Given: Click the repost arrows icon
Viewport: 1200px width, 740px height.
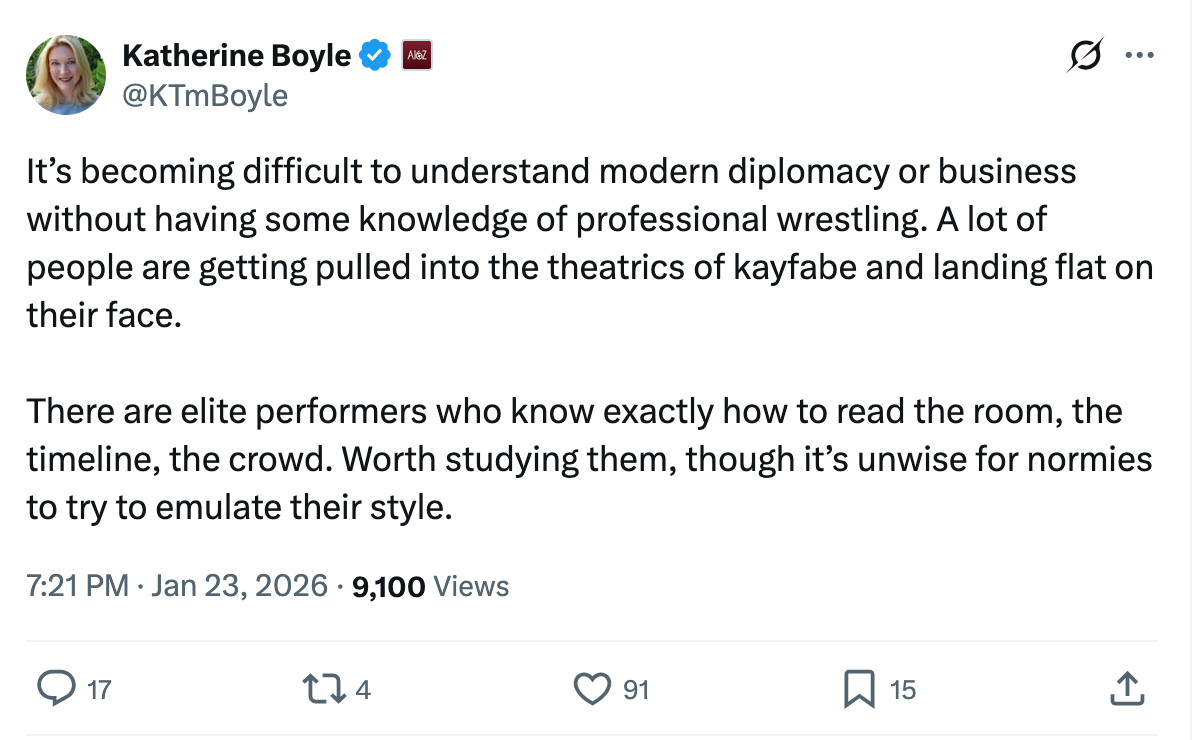Looking at the screenshot, I should coord(321,688).
